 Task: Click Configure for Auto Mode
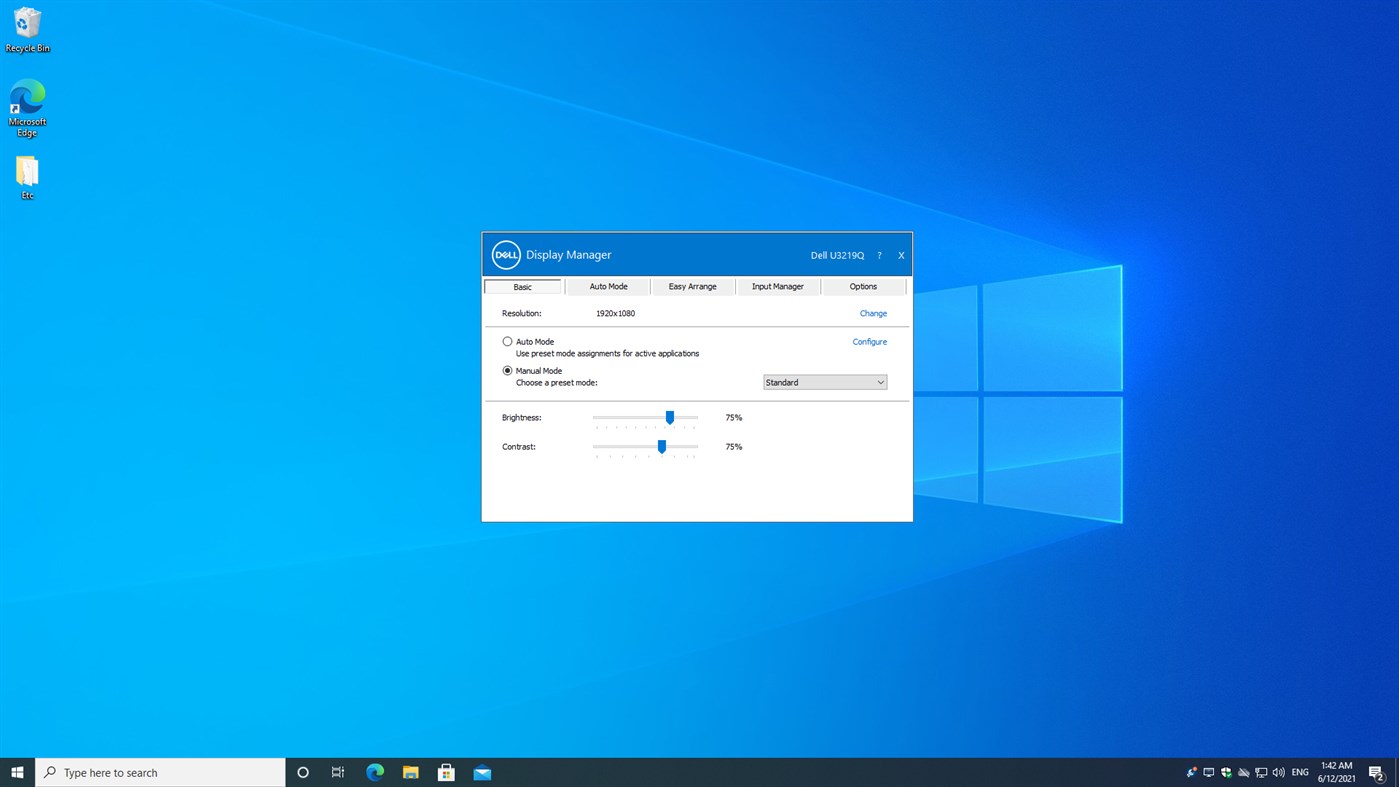pos(869,341)
